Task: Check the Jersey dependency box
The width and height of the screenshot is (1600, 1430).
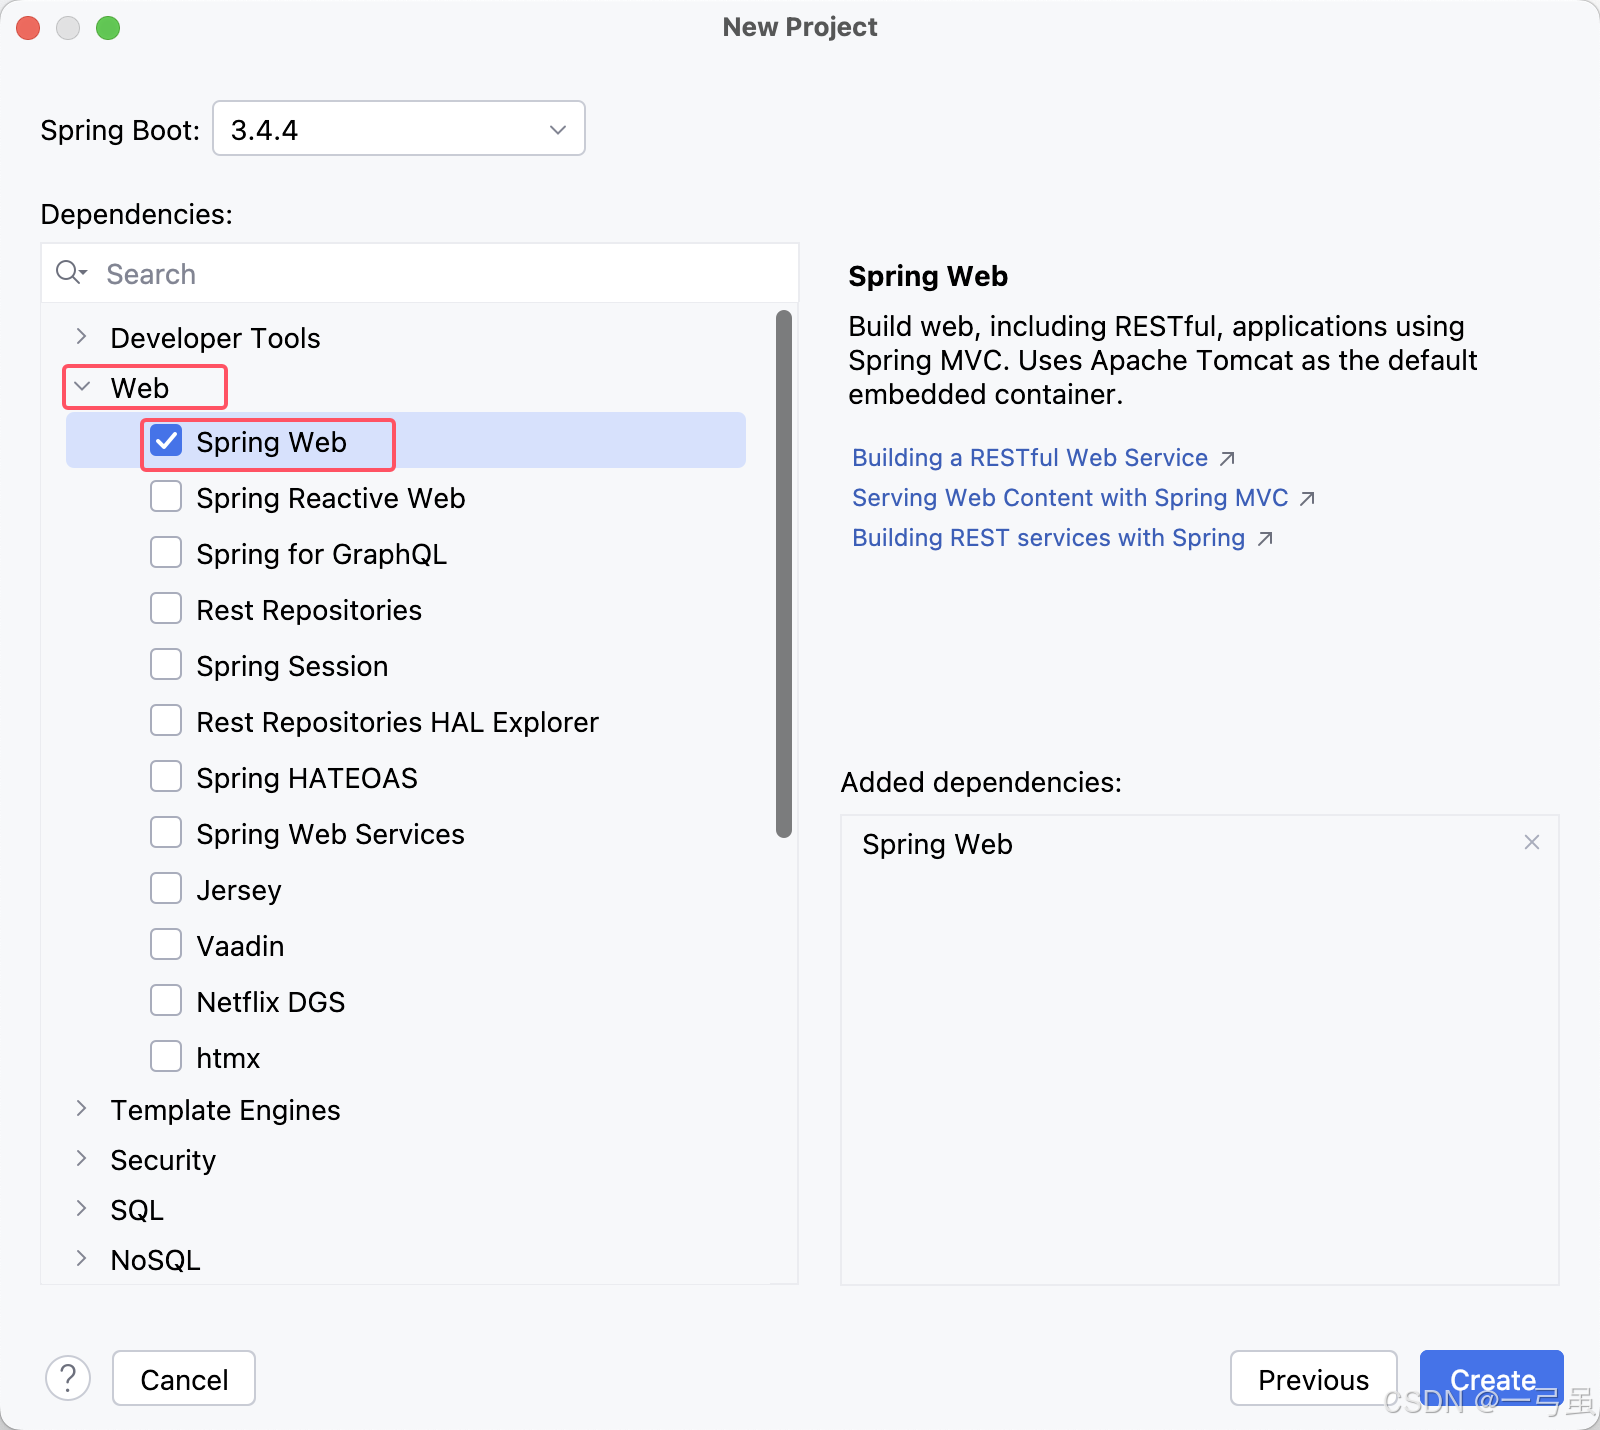Action: [166, 889]
